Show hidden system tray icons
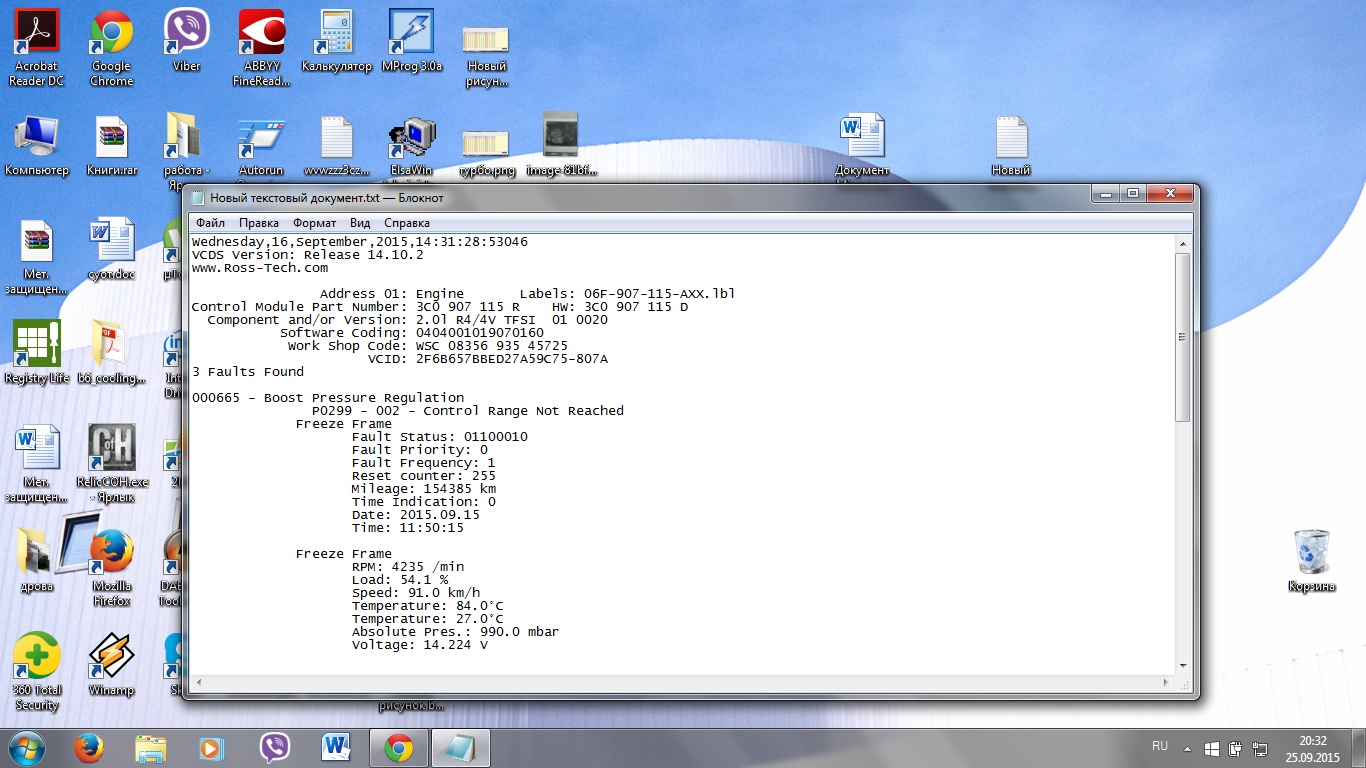 point(1187,748)
